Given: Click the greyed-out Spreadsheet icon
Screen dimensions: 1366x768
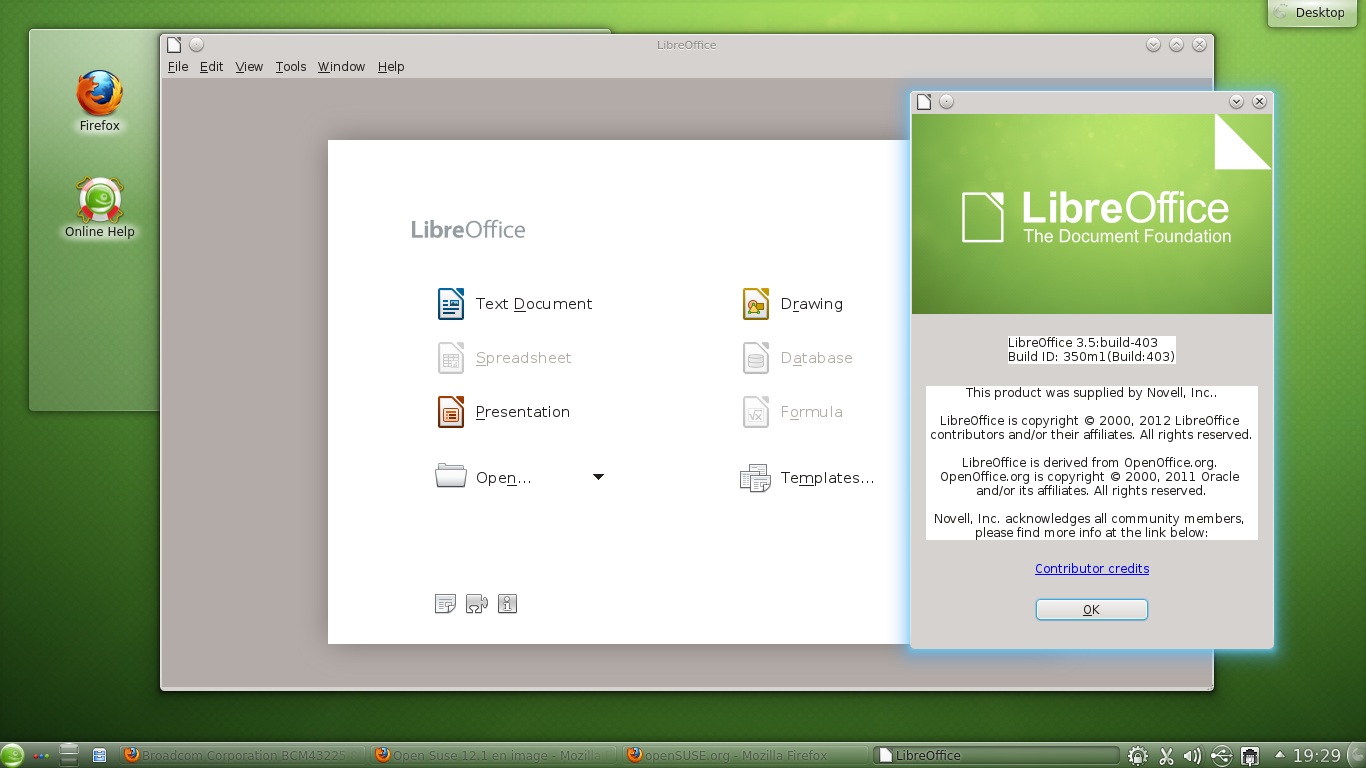Looking at the screenshot, I should [451, 358].
